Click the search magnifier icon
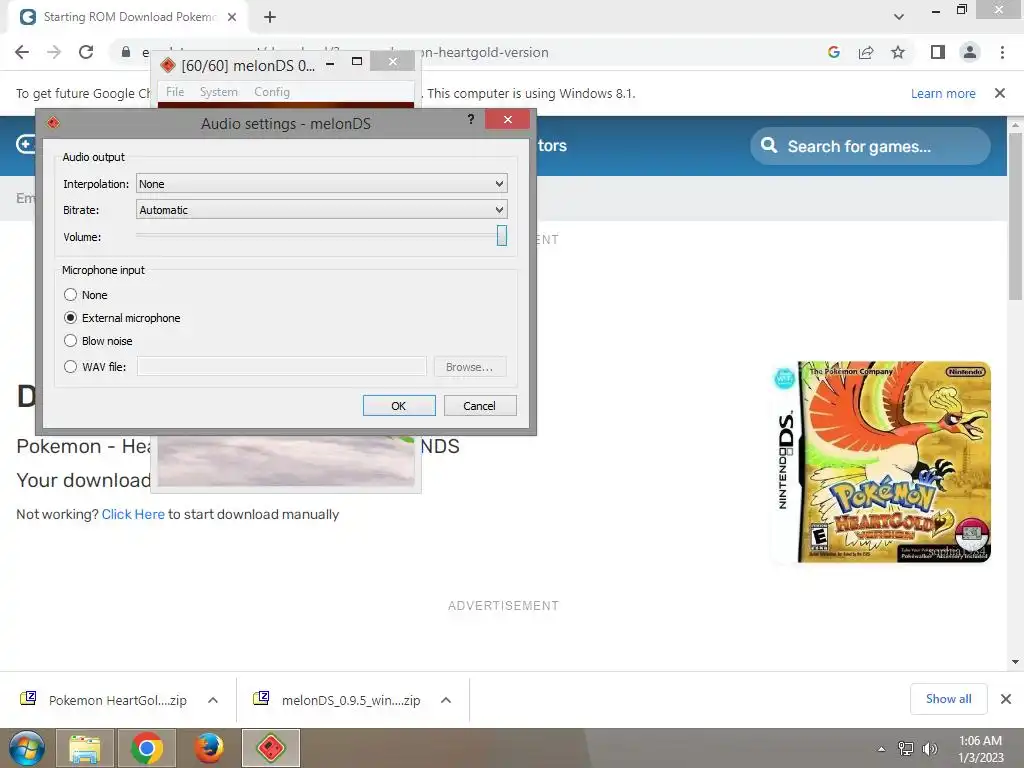Viewport: 1024px width, 768px height. pyautogui.click(x=769, y=145)
